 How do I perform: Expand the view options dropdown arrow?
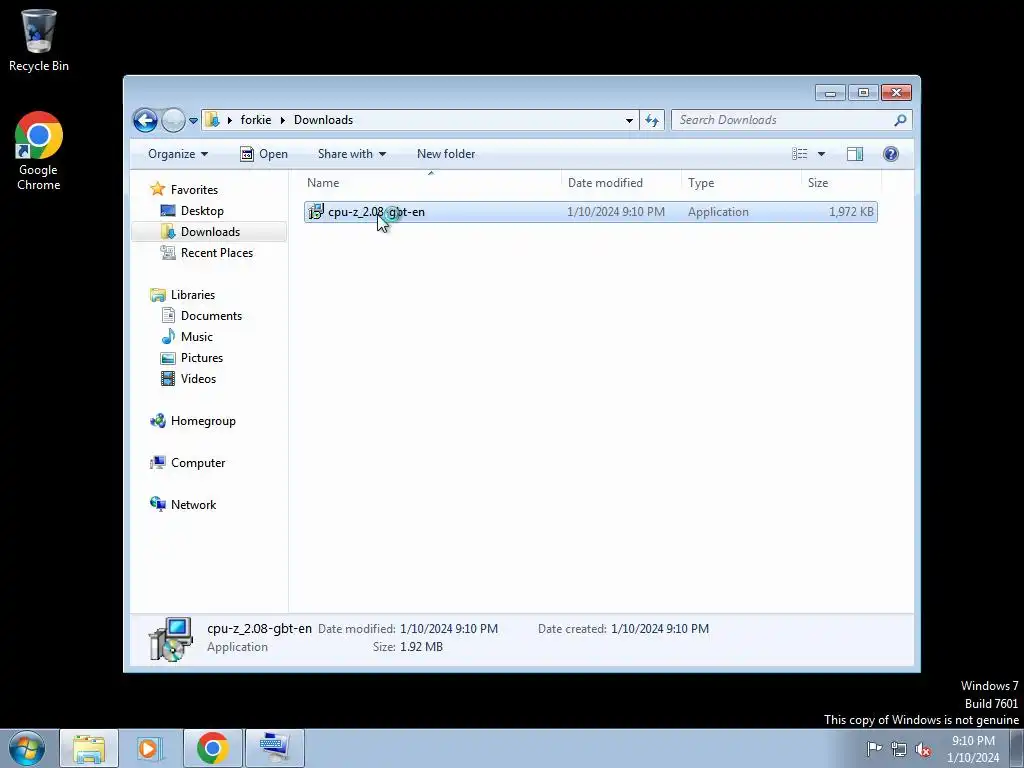(x=822, y=154)
